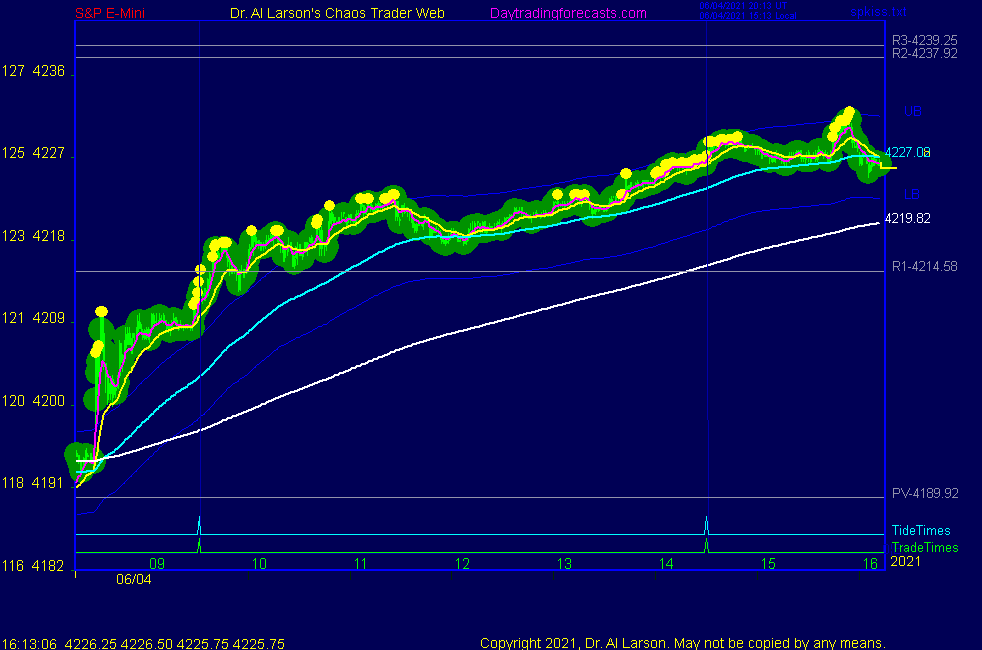The height and width of the screenshot is (650, 982).
Task: Click the green TradeTimes spike after 14
Action: [706, 545]
